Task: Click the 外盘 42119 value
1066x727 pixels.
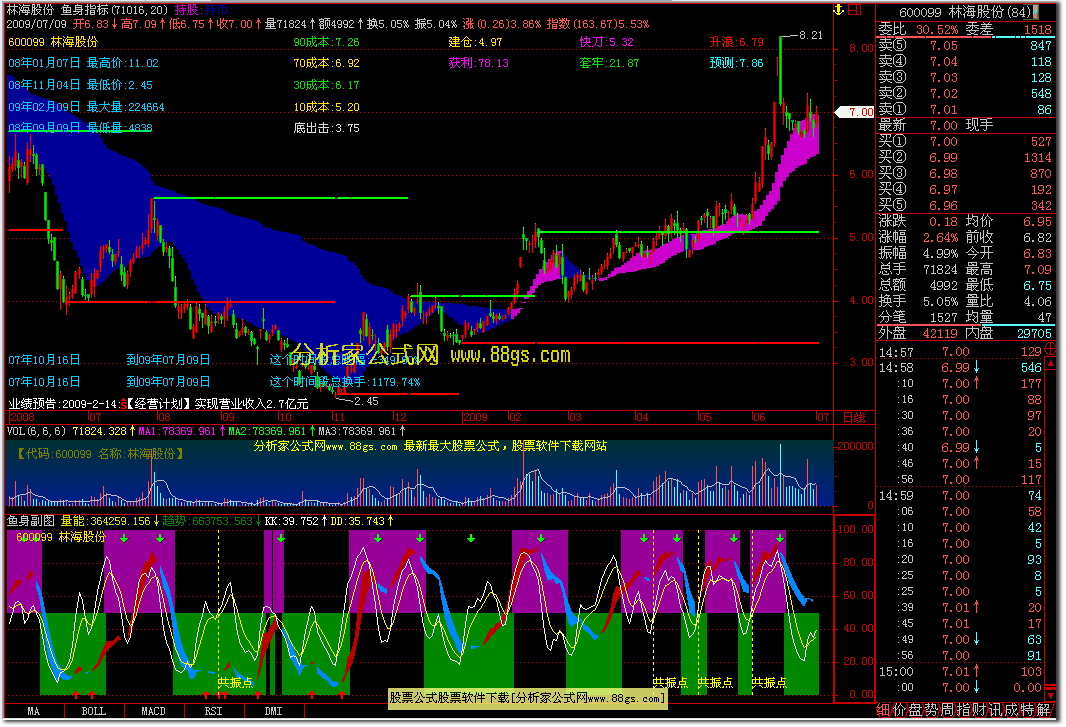Action: click(x=940, y=333)
